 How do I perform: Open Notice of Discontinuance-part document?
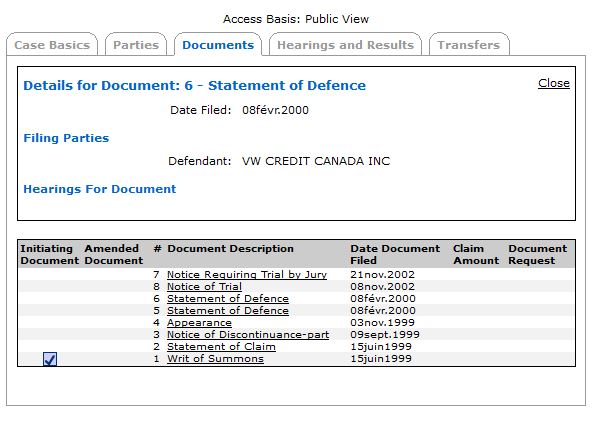click(x=248, y=335)
